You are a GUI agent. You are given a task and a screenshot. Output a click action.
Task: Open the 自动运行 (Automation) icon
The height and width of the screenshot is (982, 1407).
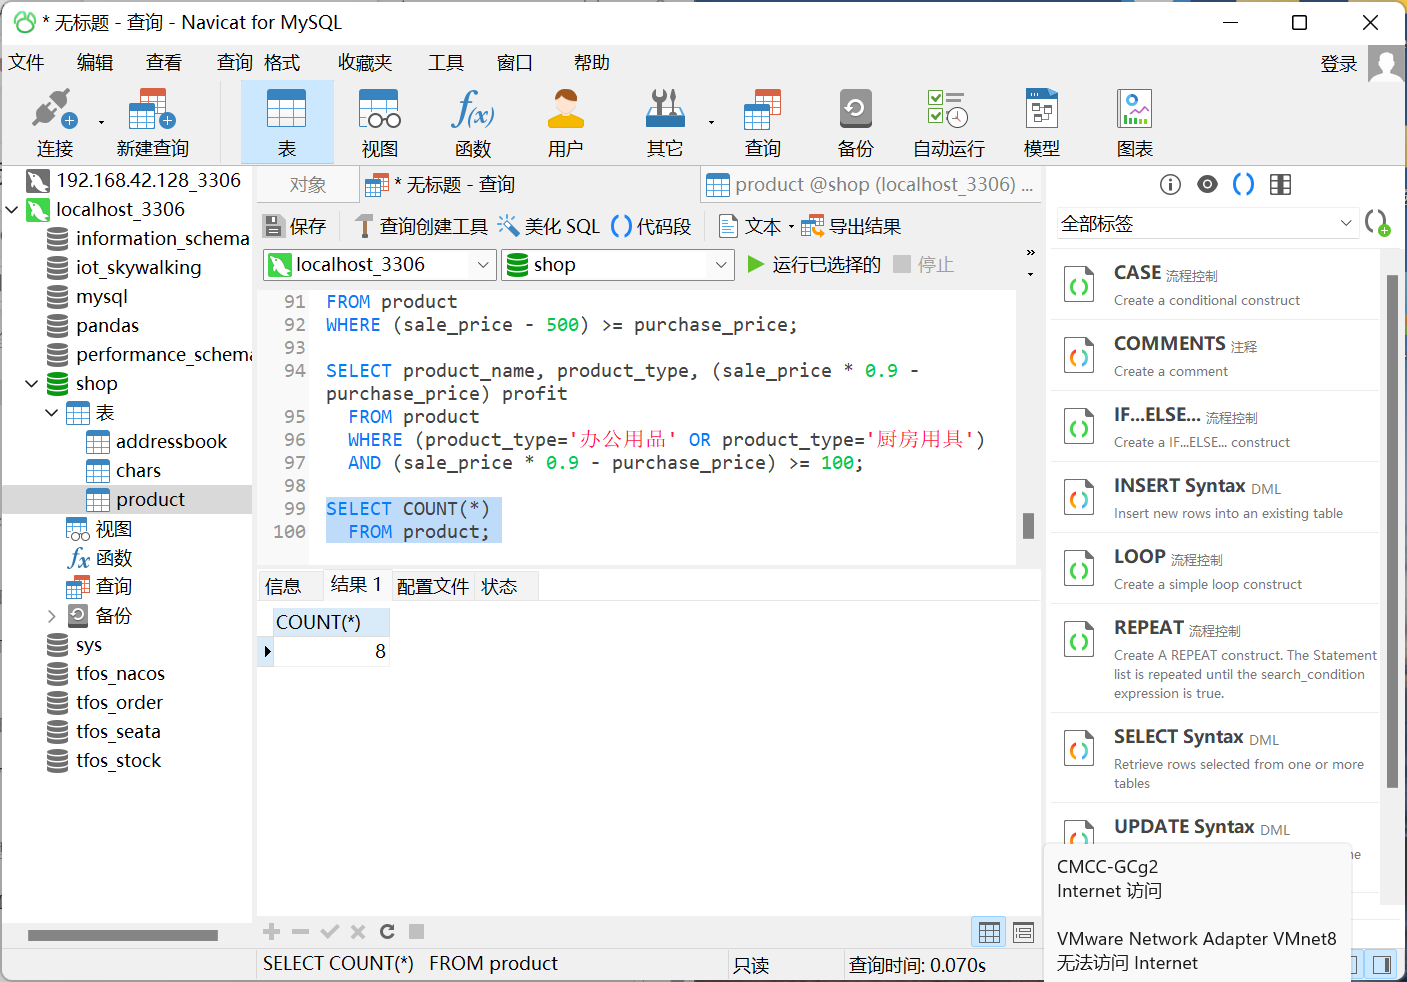pyautogui.click(x=948, y=122)
